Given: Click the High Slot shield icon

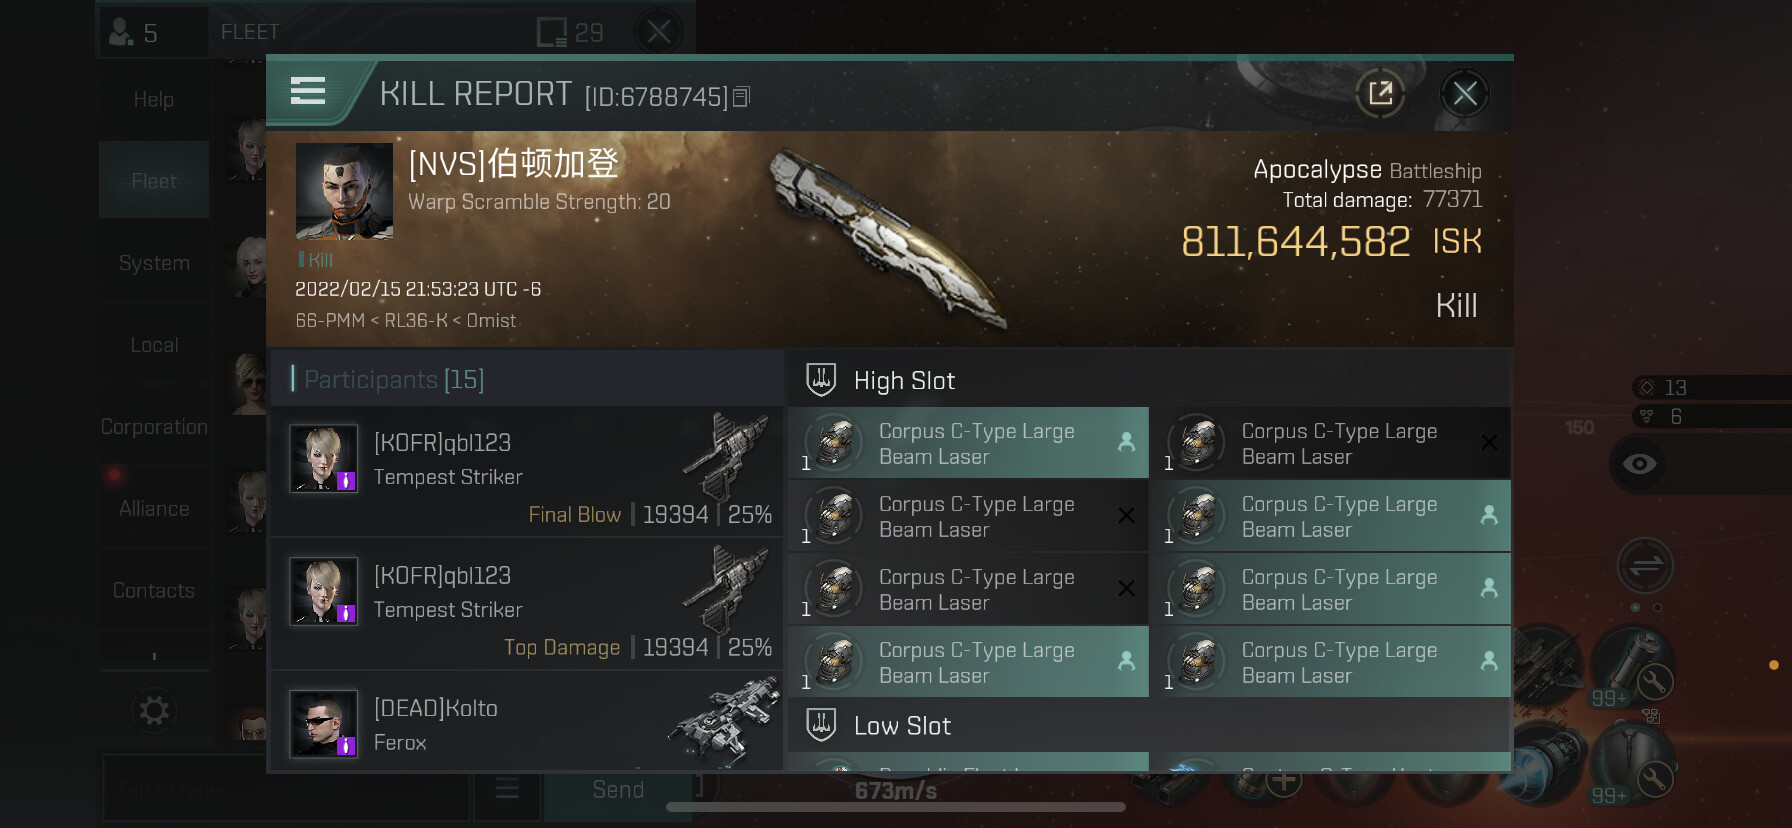Looking at the screenshot, I should pyautogui.click(x=821, y=380).
